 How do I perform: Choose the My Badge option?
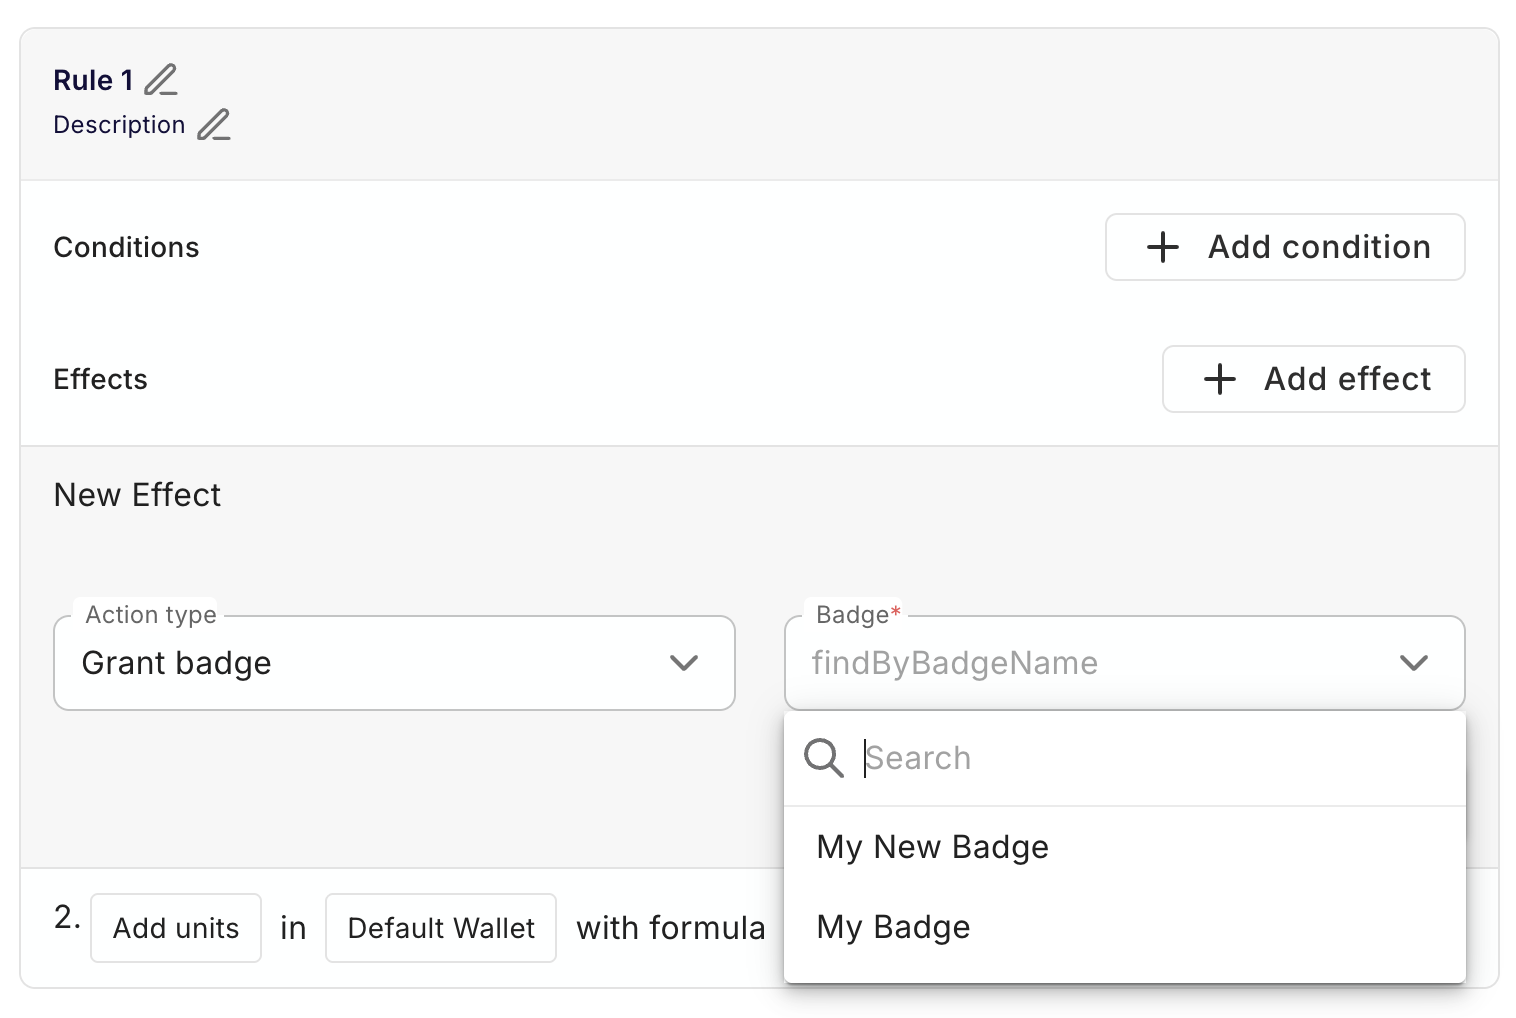[x=893, y=927]
